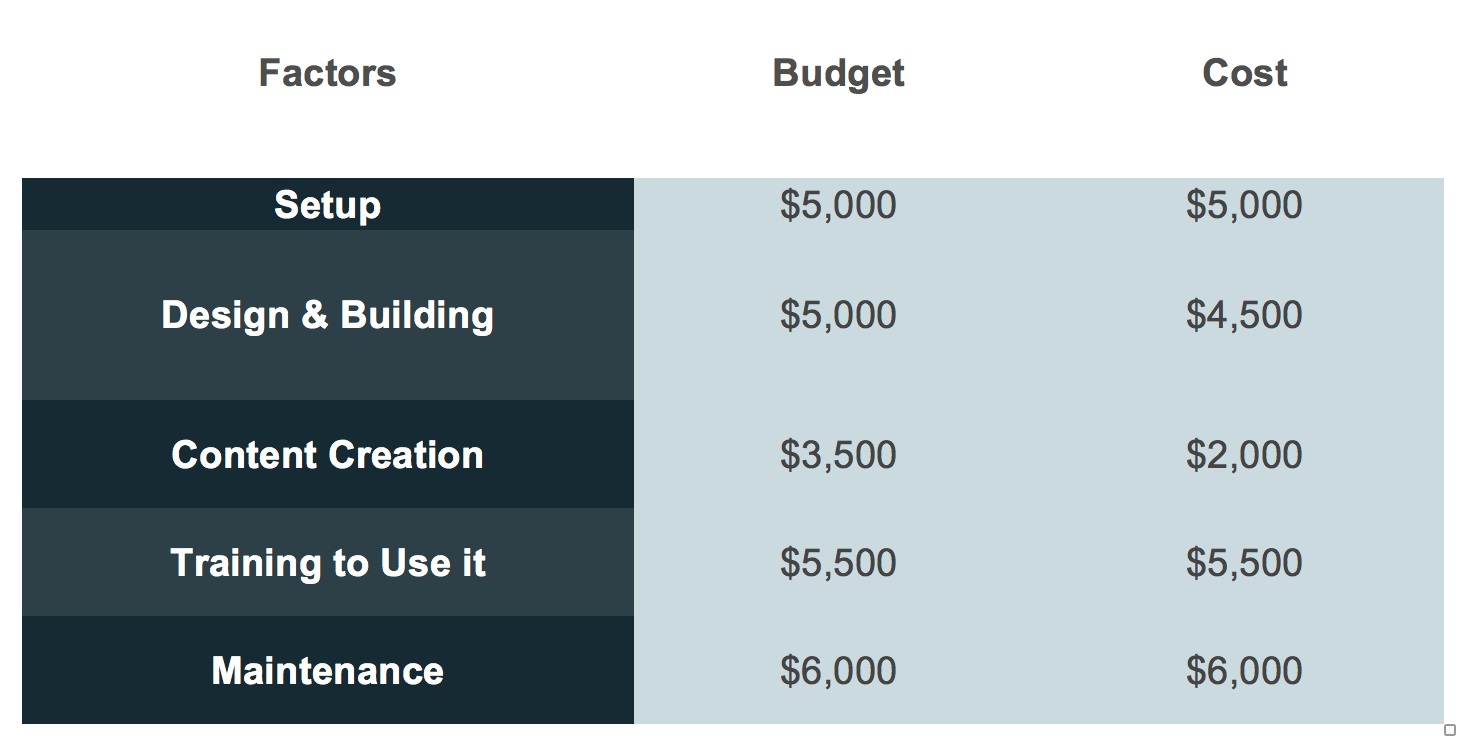Click the Training to Use it cell

328,562
